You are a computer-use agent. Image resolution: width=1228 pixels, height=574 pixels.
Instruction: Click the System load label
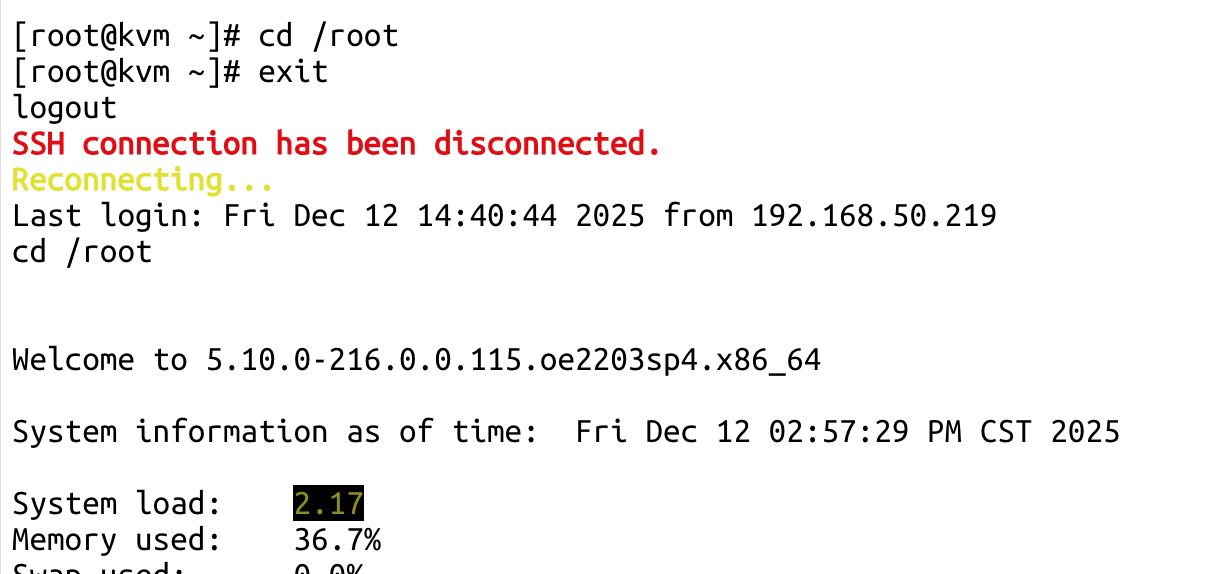[x=116, y=503]
